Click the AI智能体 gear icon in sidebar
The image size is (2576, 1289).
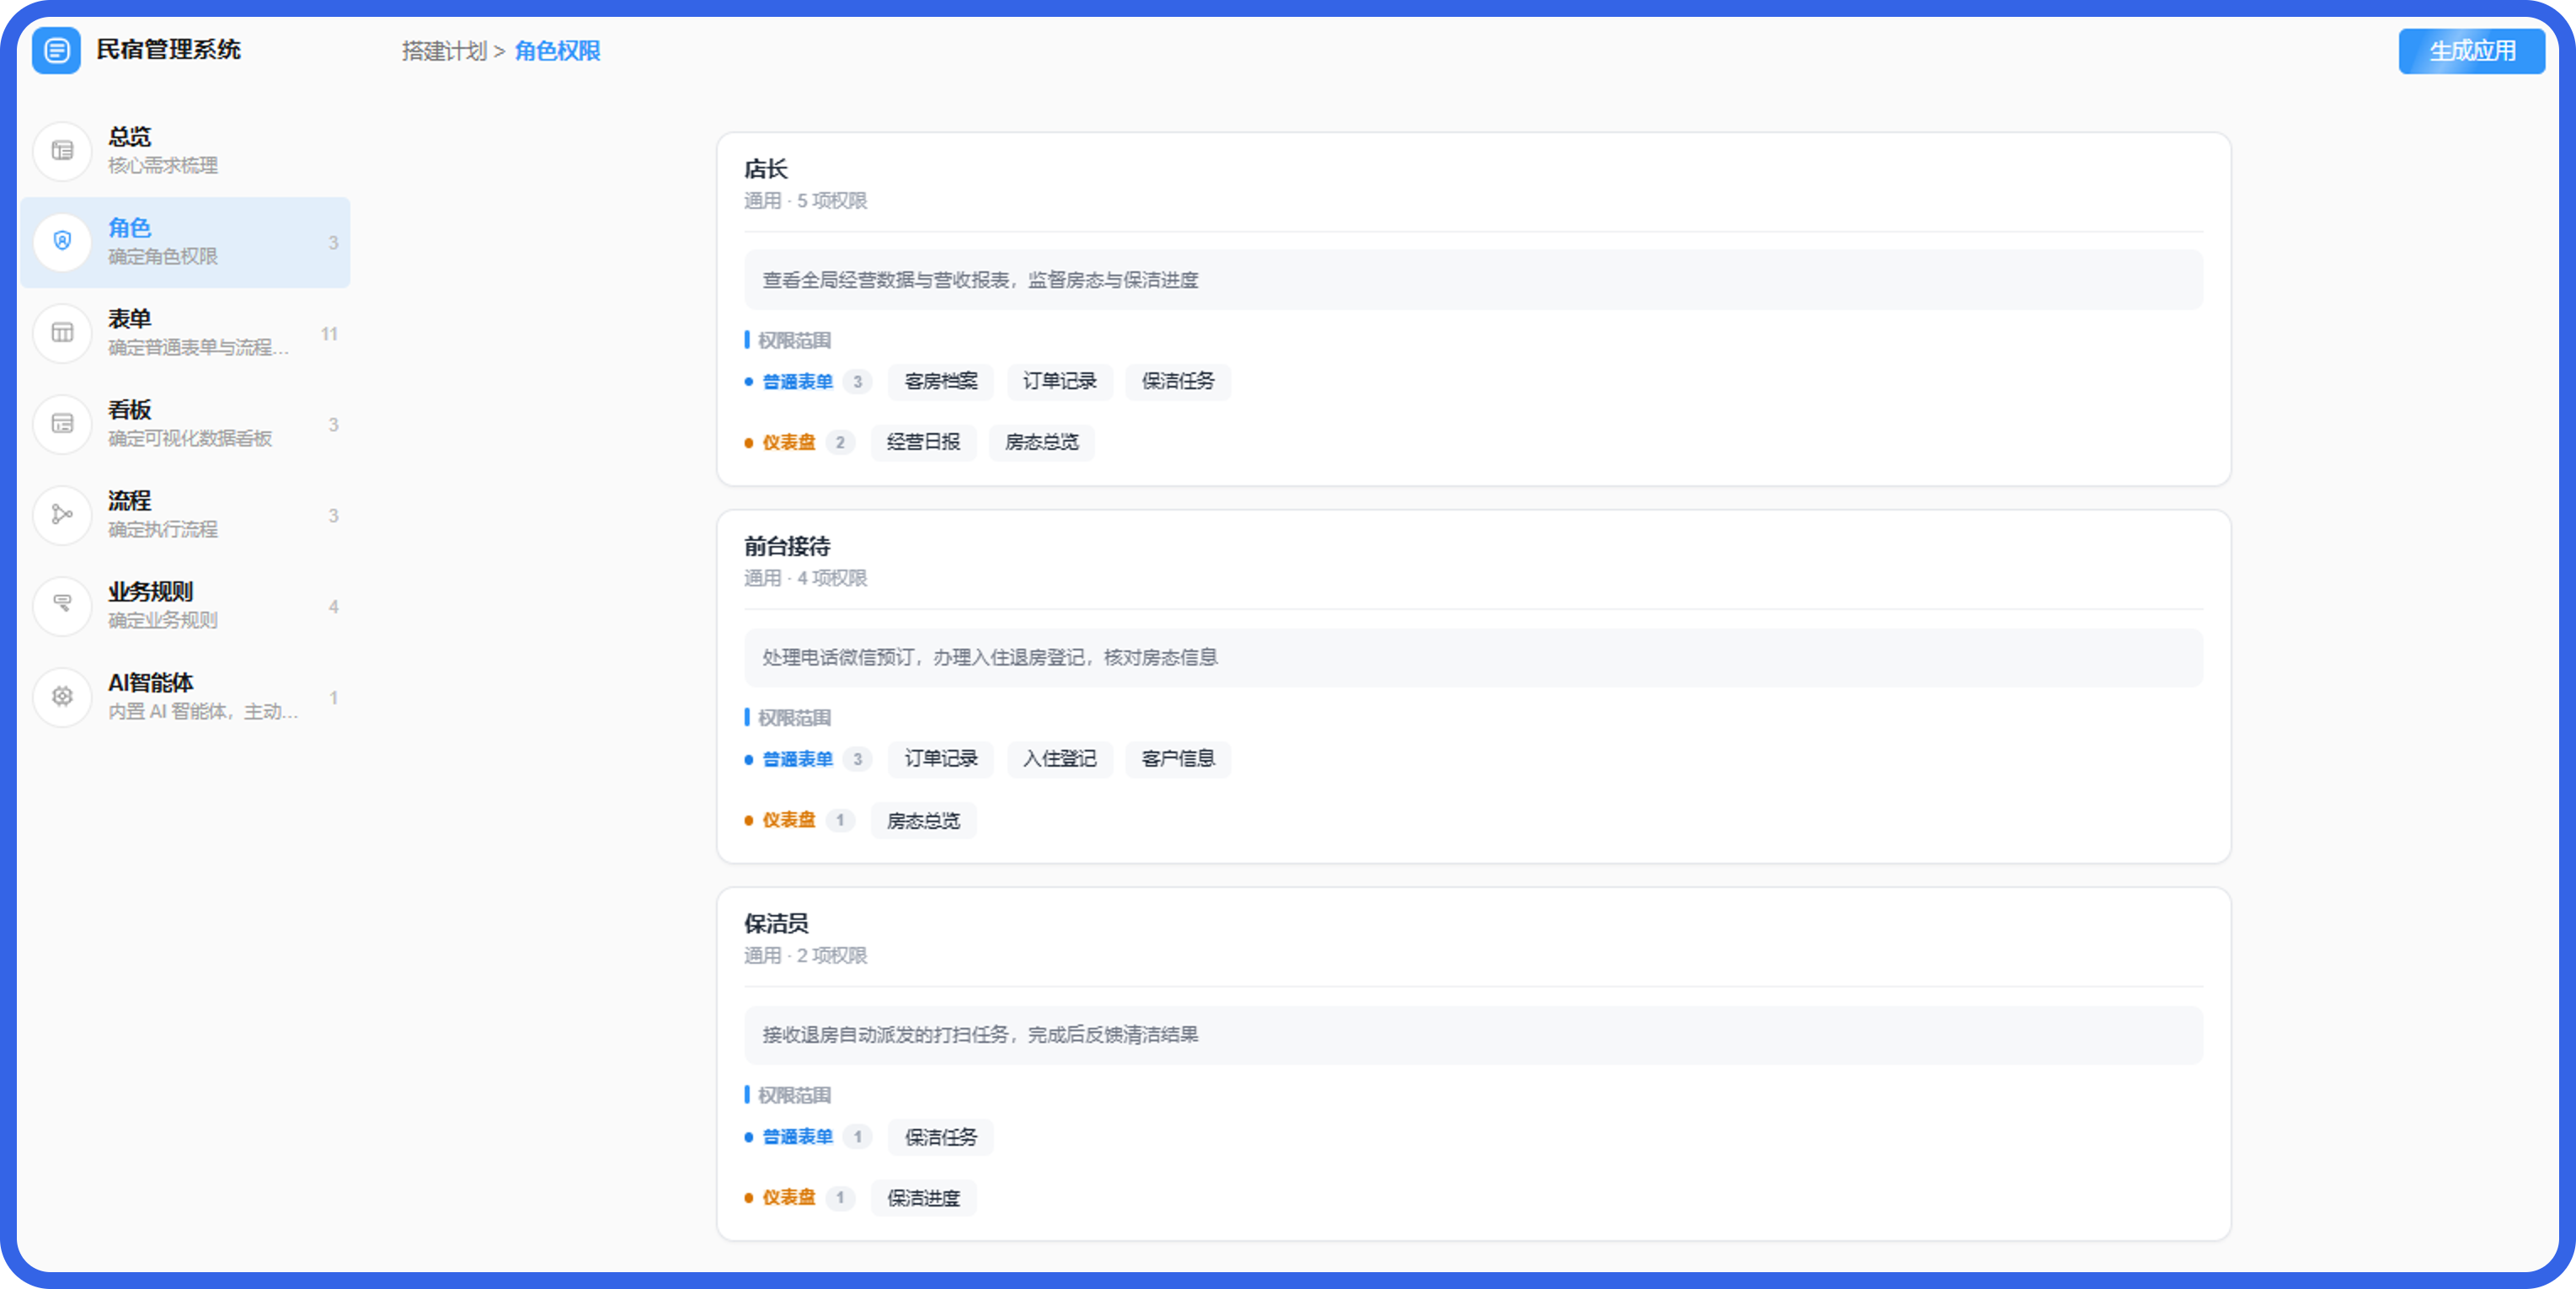tap(62, 697)
